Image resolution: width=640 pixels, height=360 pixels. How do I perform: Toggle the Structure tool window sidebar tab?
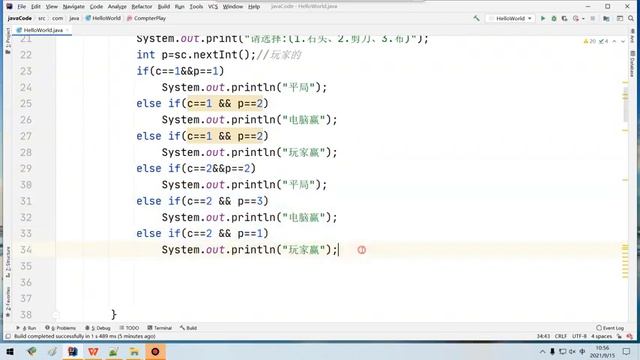8,262
